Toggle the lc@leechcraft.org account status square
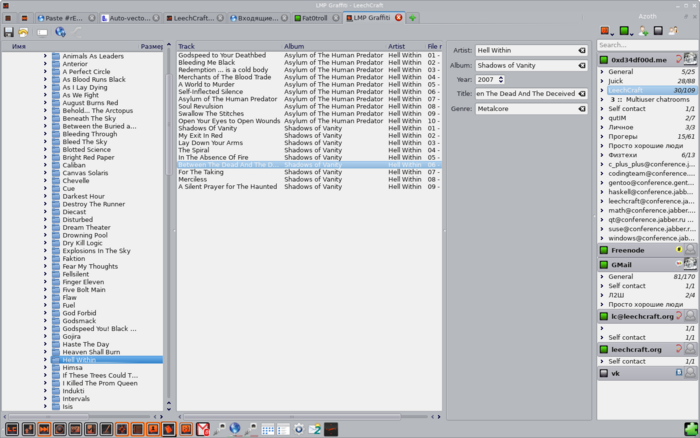This screenshot has width=700, height=438. tap(604, 316)
